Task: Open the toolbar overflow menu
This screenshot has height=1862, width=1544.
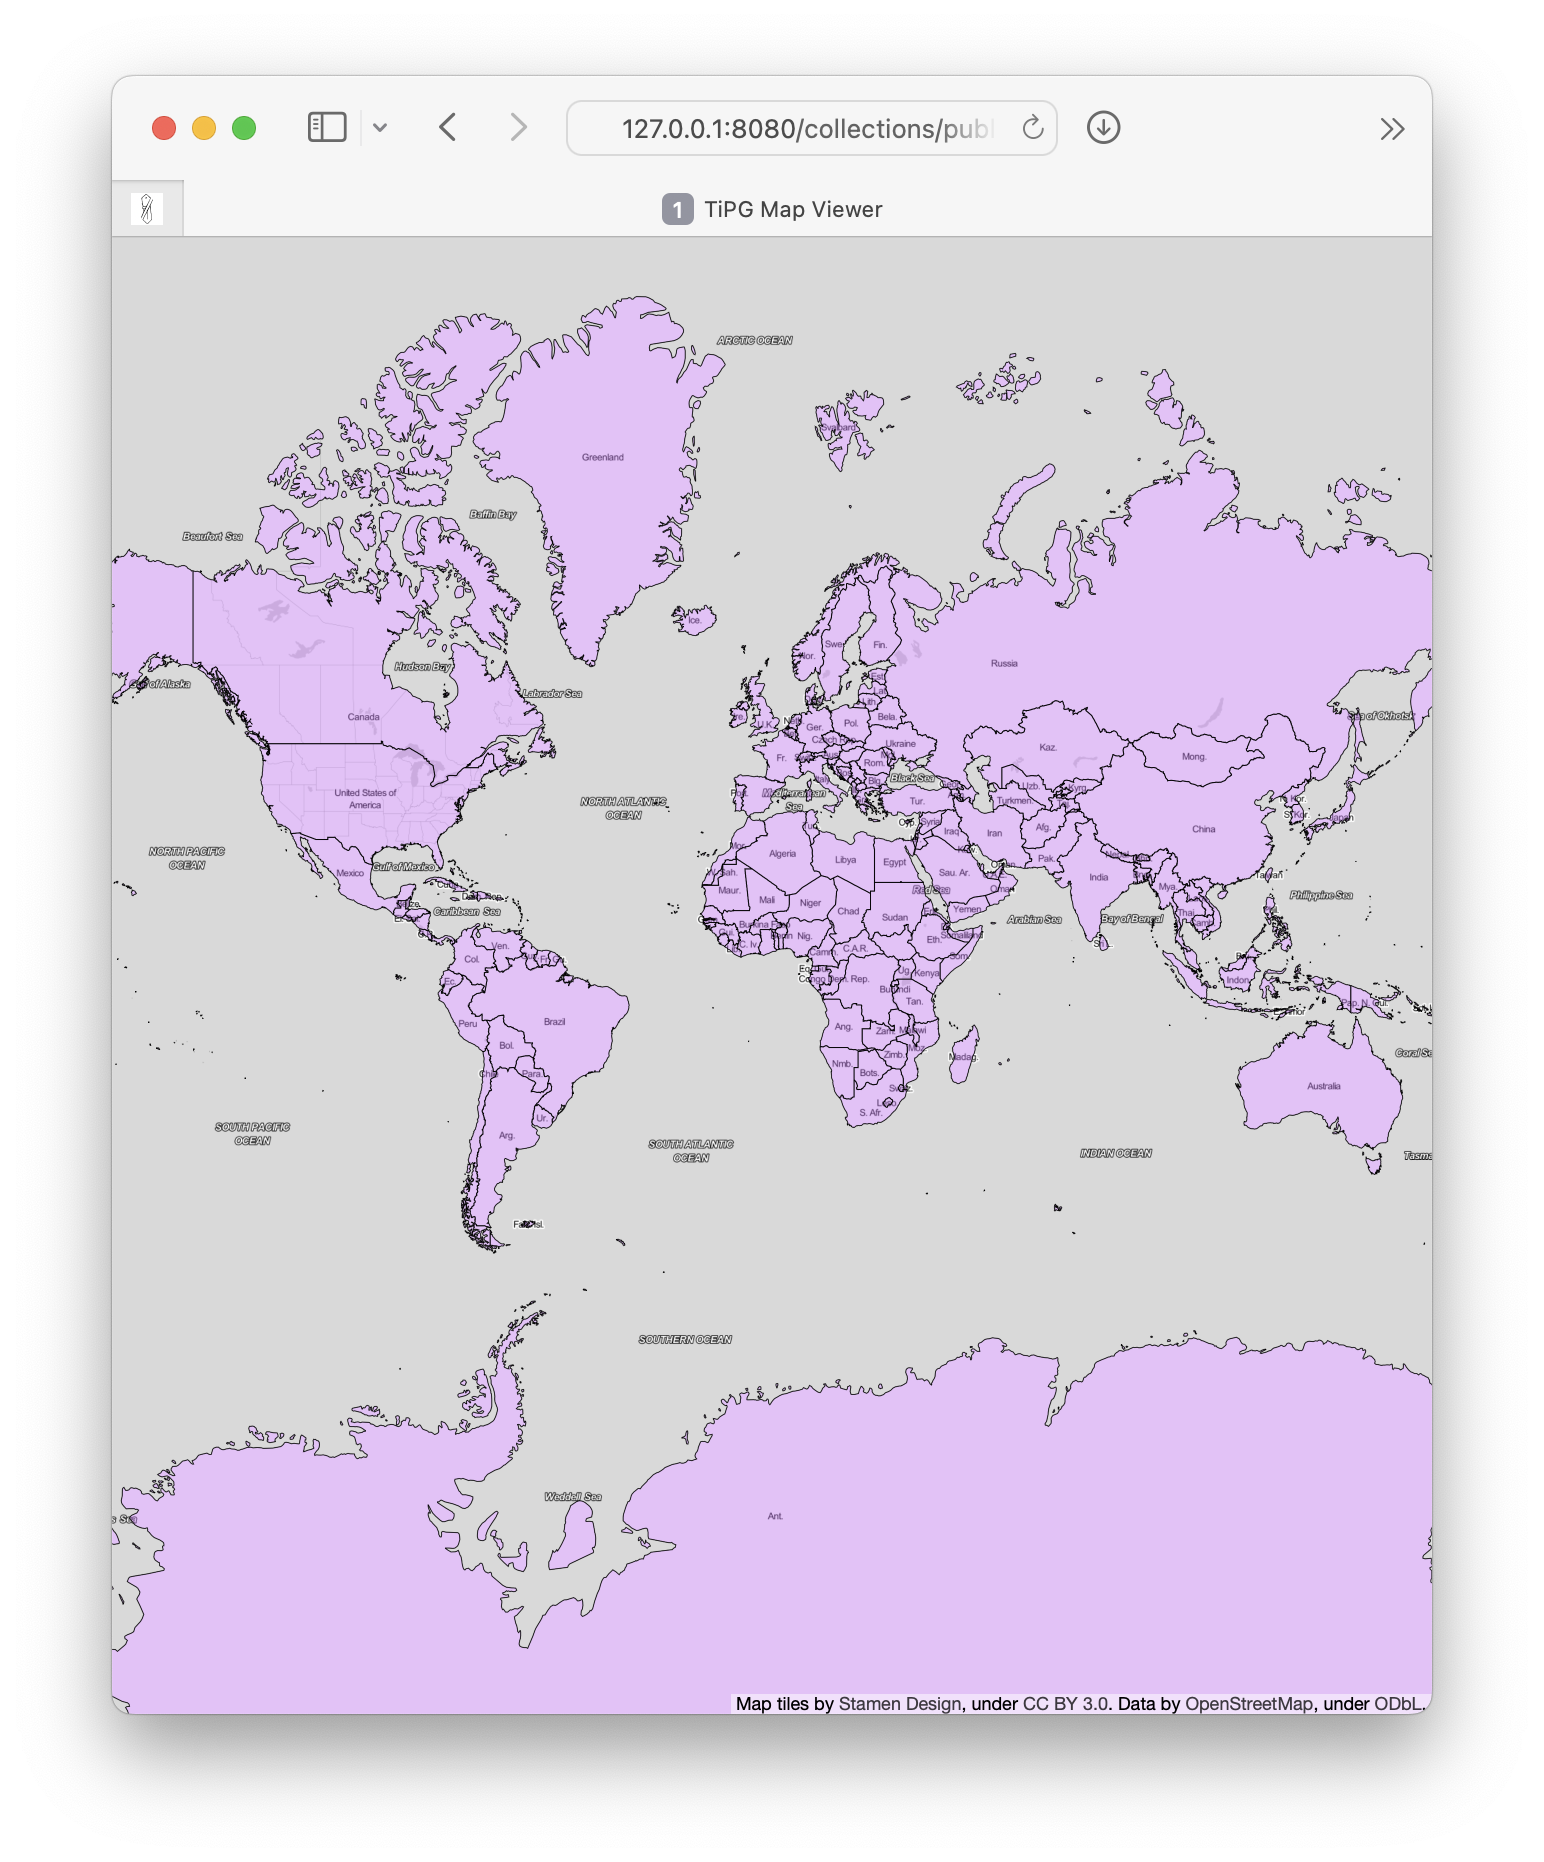Action: tap(1392, 129)
